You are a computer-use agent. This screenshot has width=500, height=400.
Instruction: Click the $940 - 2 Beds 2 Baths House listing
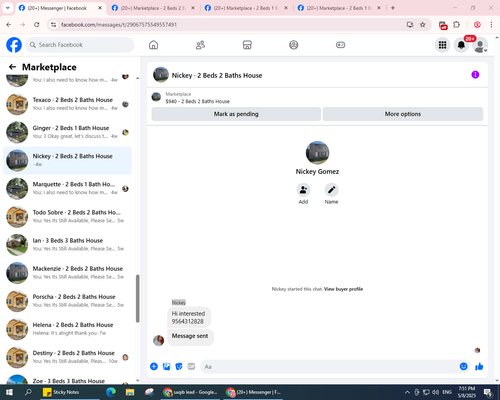click(x=198, y=101)
